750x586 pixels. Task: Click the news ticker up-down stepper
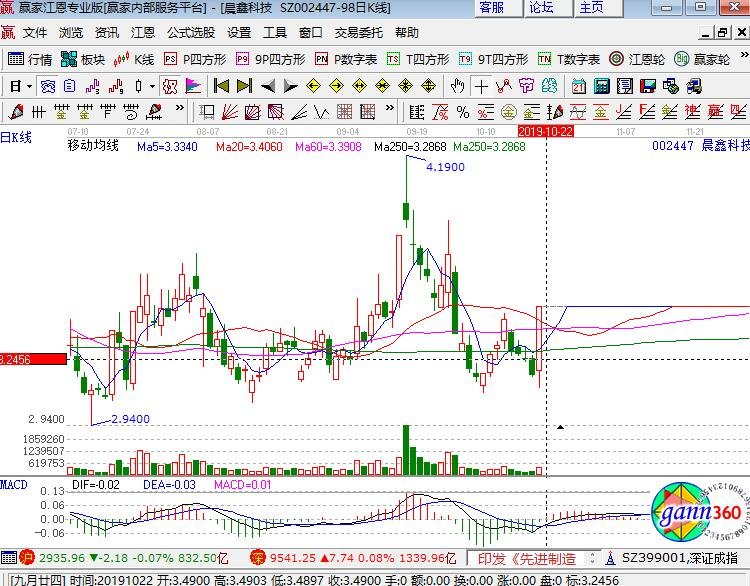(x=593, y=558)
